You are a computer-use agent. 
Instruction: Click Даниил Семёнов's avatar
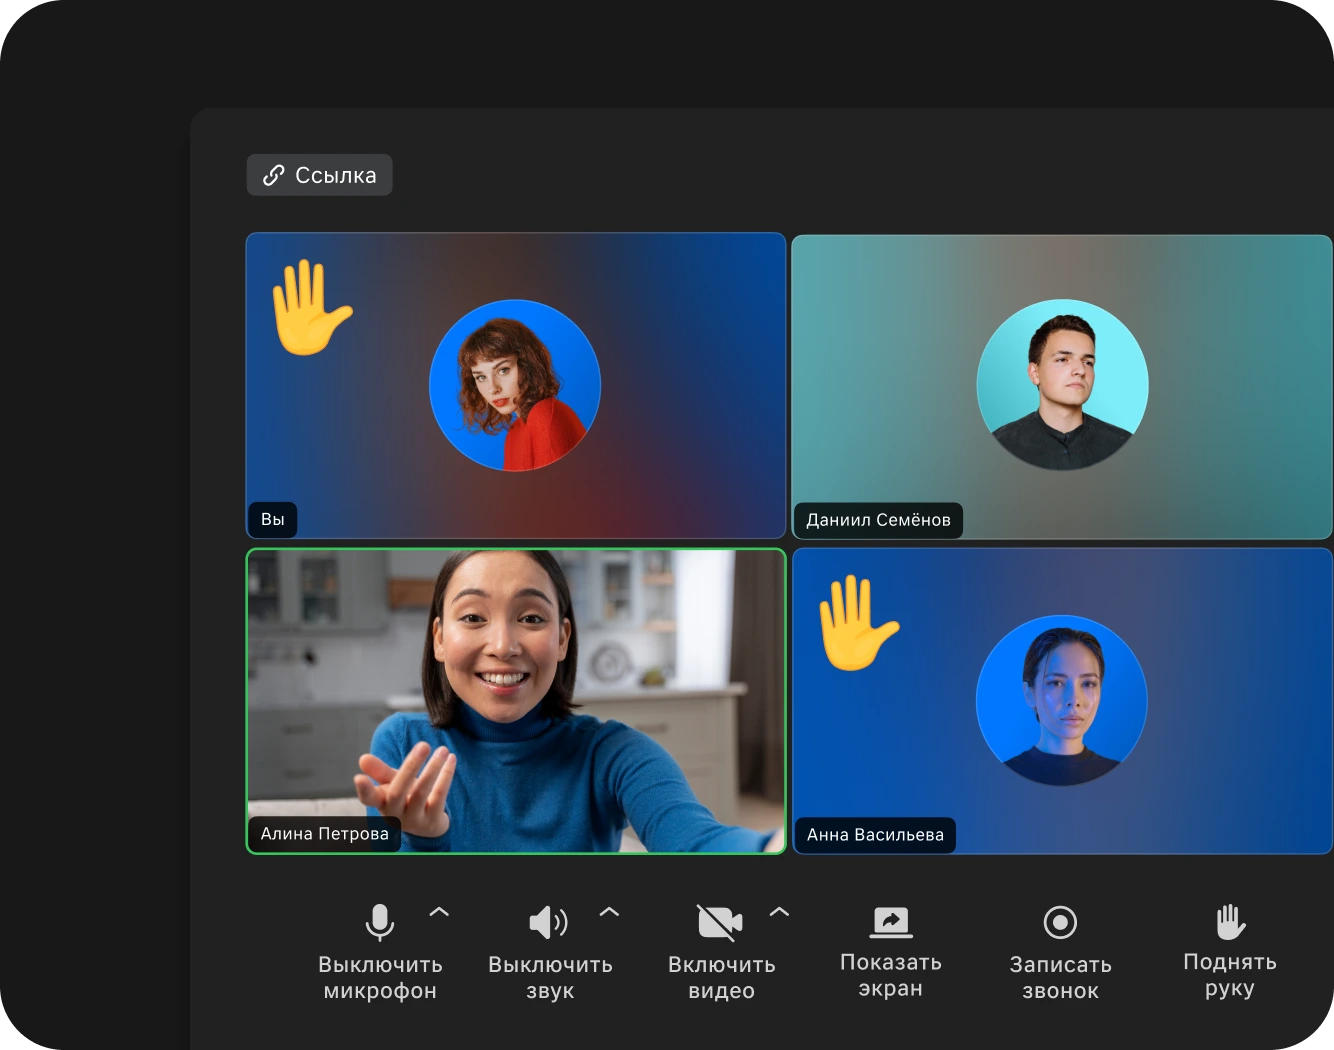(x=1062, y=385)
